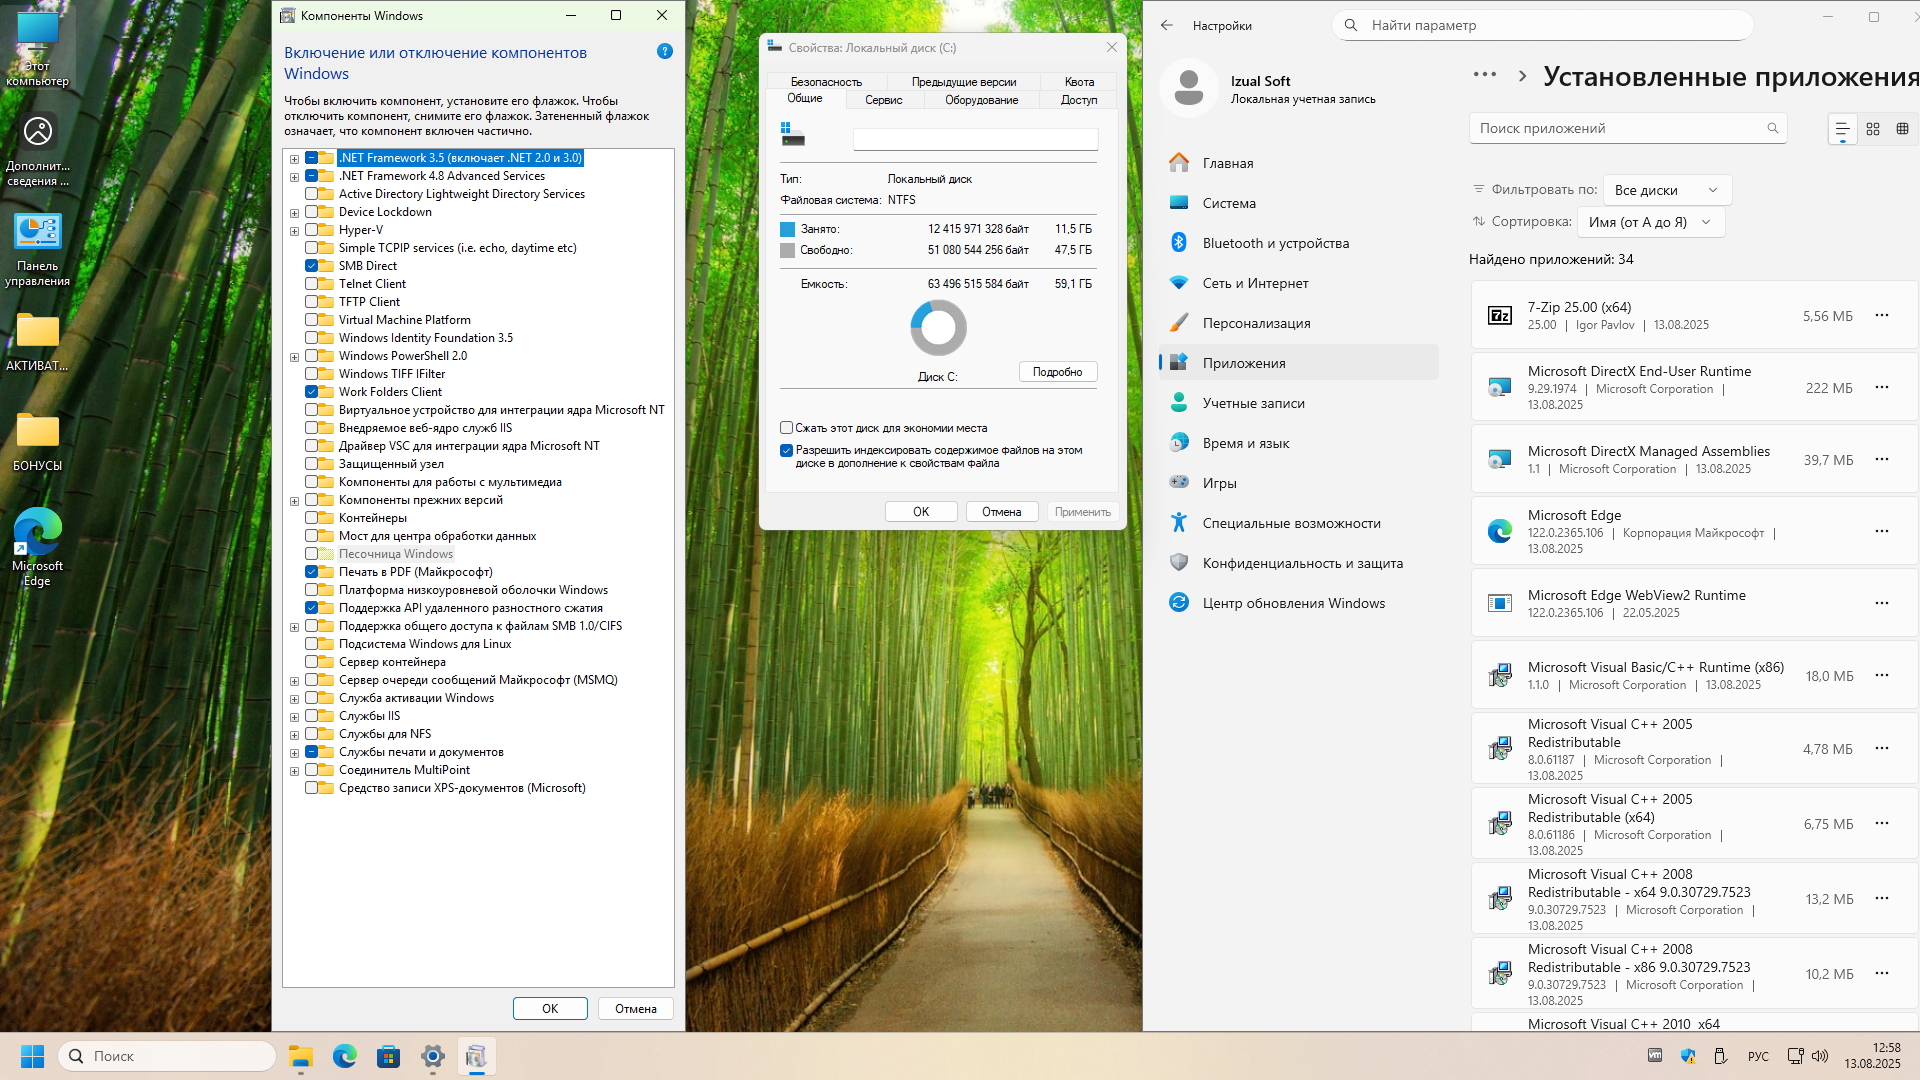The height and width of the screenshot is (1080, 1920).
Task: Open Центр обновления Windows in sidebar
Action: pyautogui.click(x=1298, y=603)
